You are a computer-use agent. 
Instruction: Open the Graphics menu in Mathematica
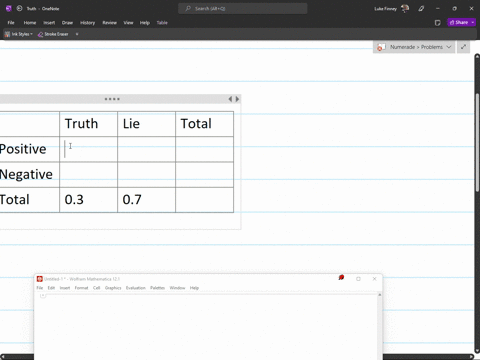click(113, 288)
